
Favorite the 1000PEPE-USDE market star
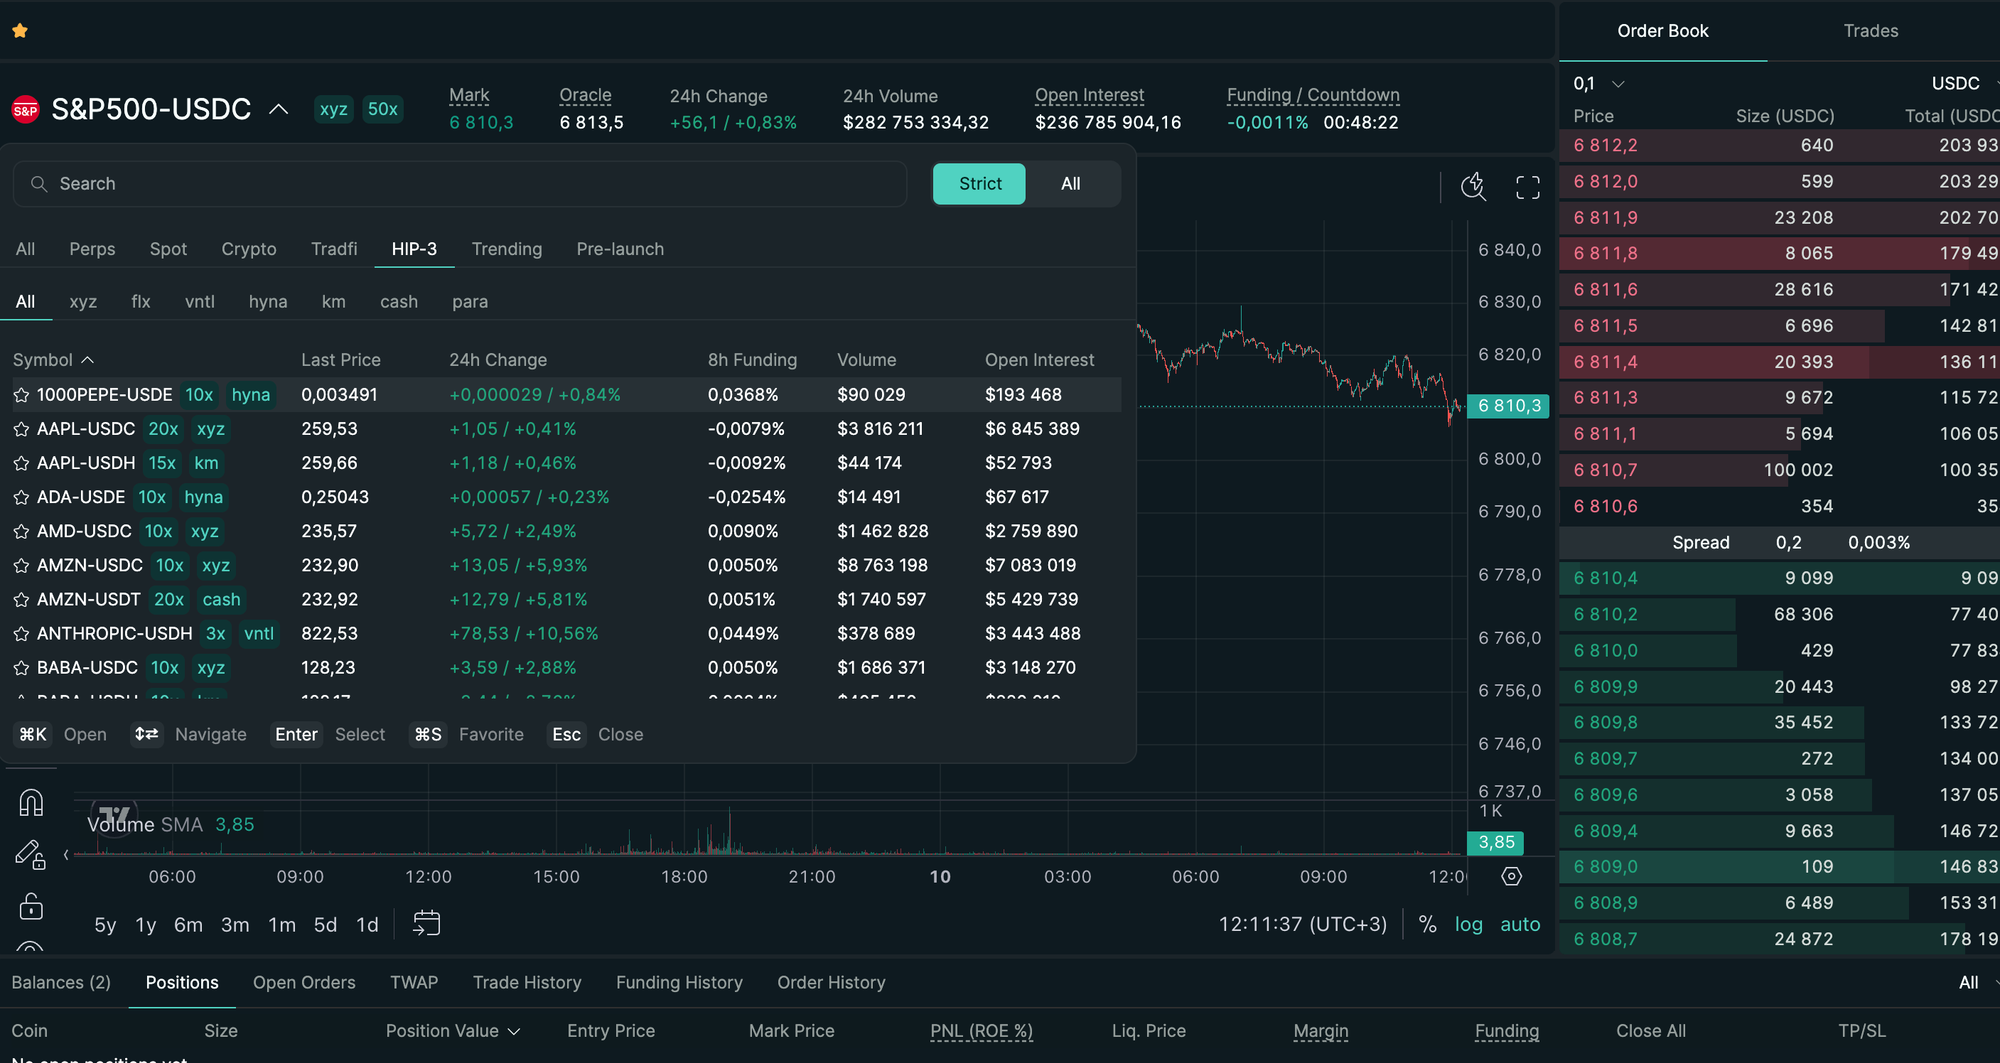click(21, 395)
